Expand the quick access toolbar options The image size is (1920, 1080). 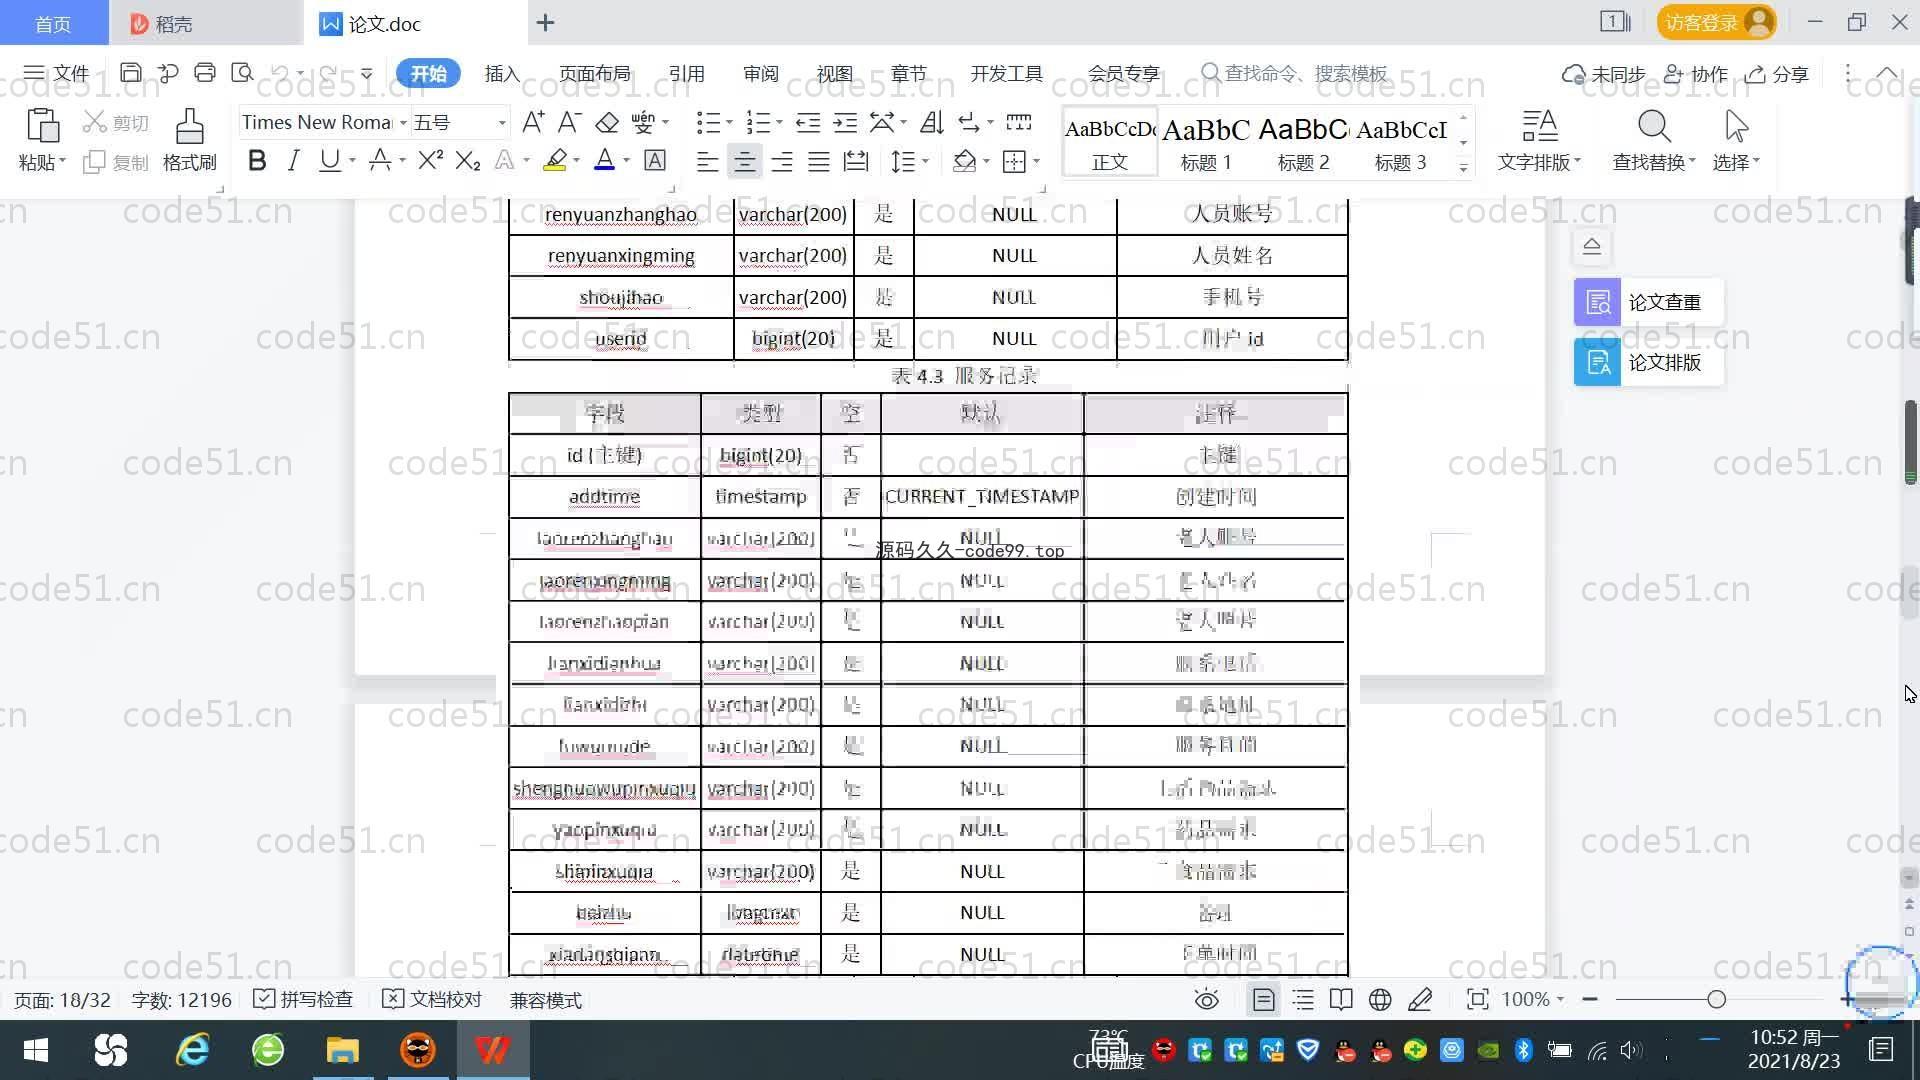pyautogui.click(x=367, y=74)
